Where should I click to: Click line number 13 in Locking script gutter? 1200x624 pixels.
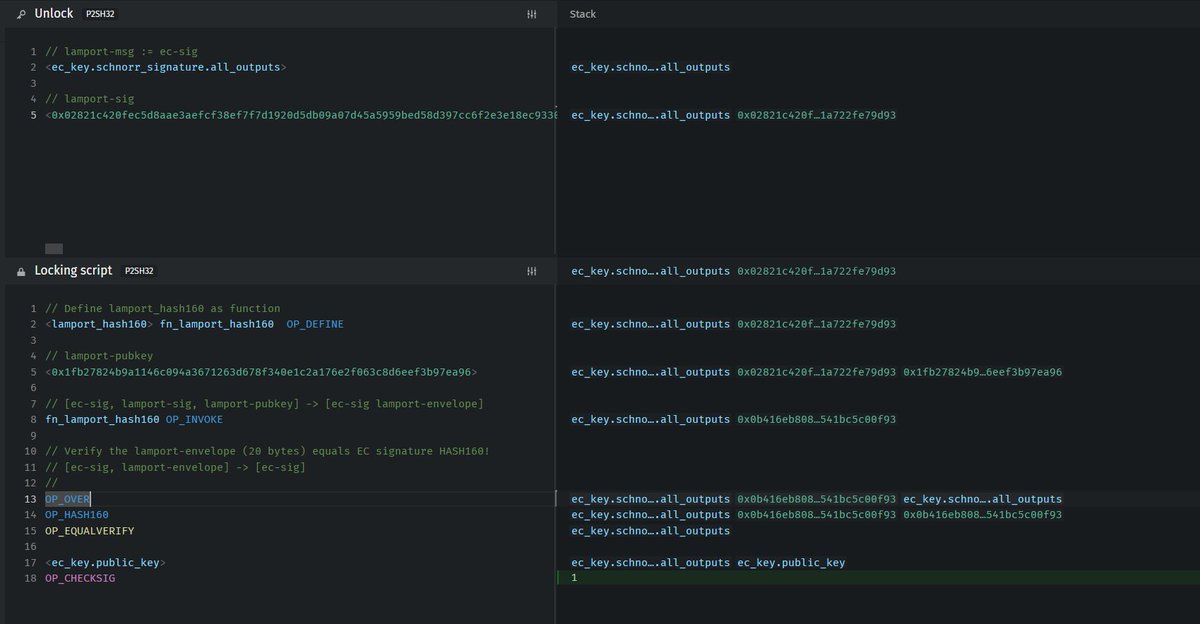coord(31,498)
